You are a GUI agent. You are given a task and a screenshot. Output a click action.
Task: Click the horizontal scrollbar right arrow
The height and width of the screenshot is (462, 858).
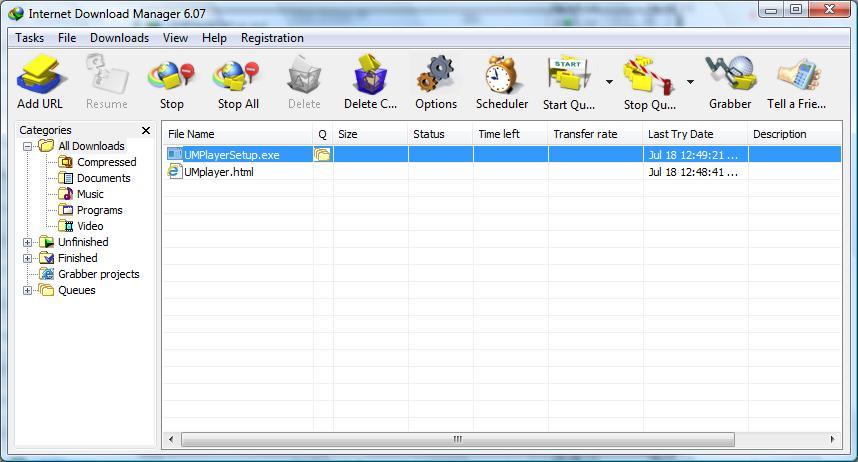click(832, 439)
